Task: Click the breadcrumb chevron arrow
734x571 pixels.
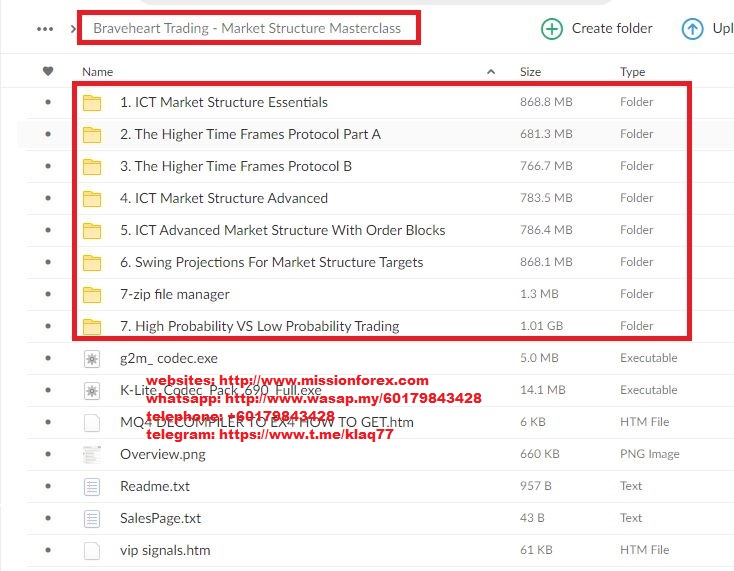Action: click(73, 29)
